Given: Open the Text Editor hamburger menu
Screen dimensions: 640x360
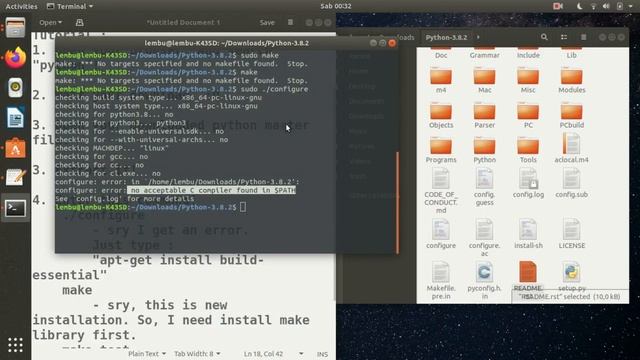Looking at the screenshot, I should 290,22.
